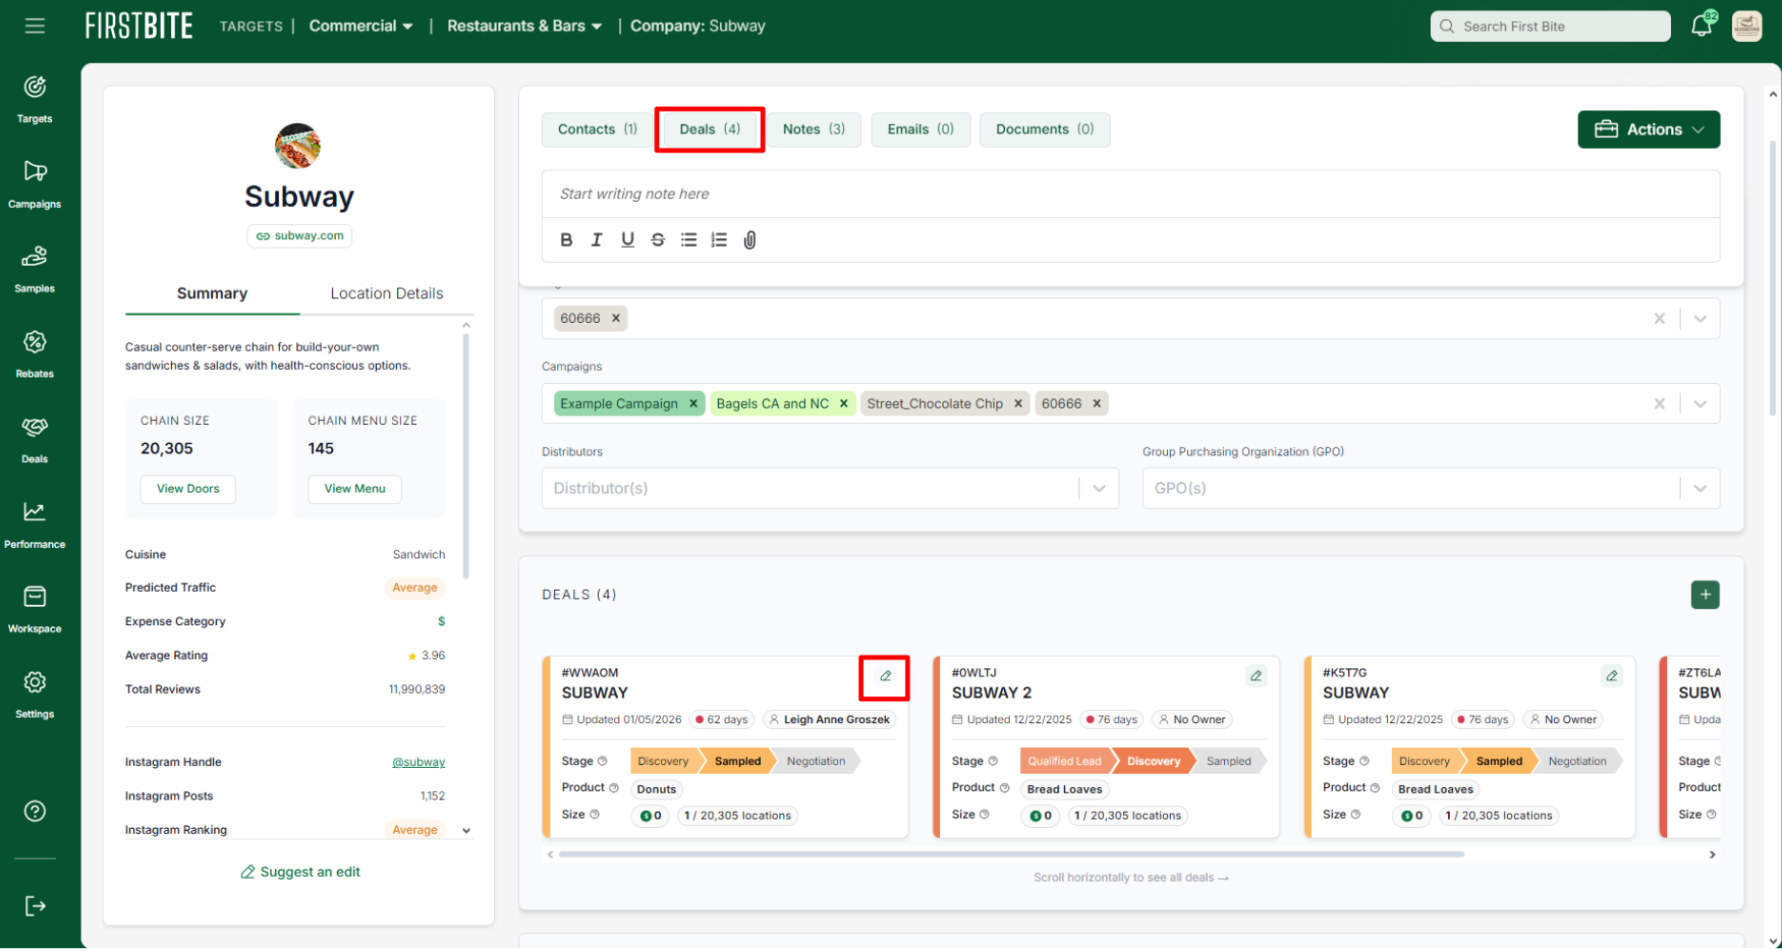Toggle italic formatting in note editor
The image size is (1782, 951).
point(597,240)
